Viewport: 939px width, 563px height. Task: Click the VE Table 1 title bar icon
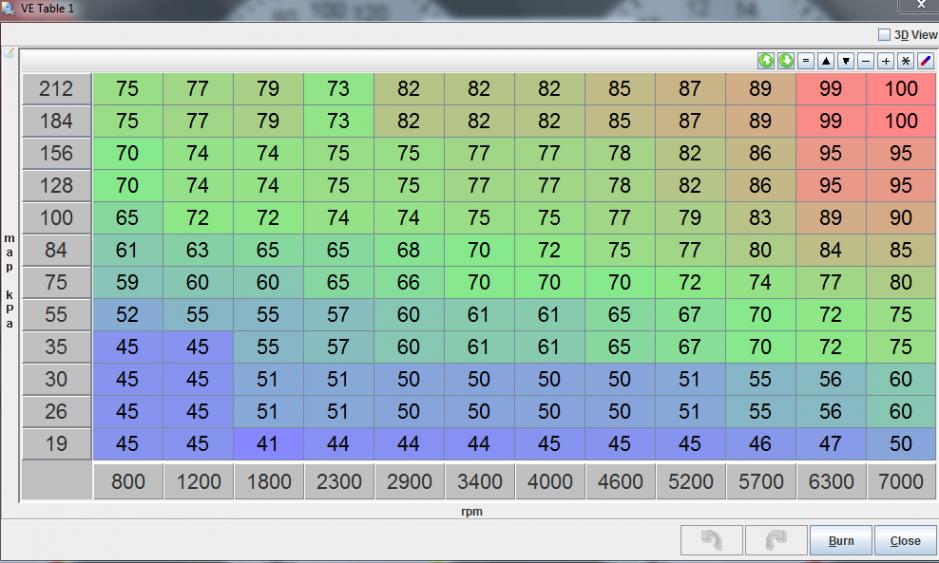click(8, 8)
